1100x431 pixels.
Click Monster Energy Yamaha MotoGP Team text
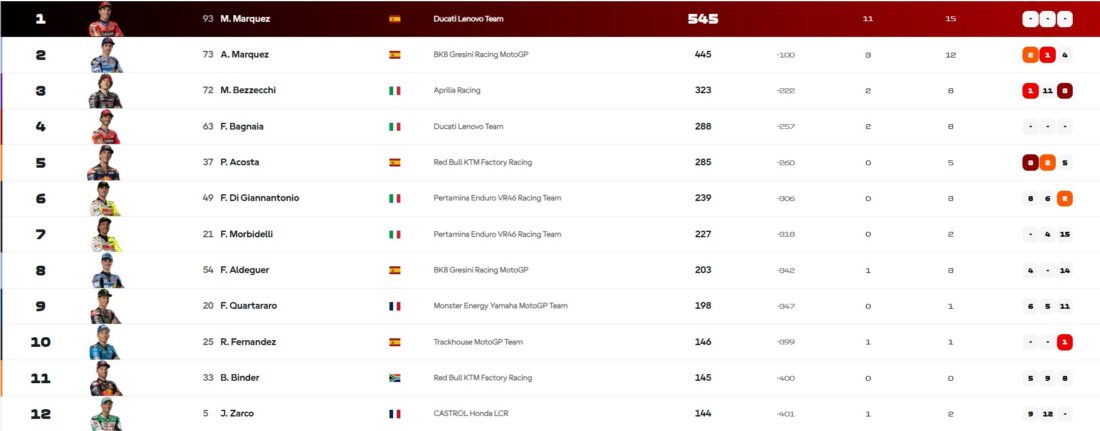pos(500,306)
